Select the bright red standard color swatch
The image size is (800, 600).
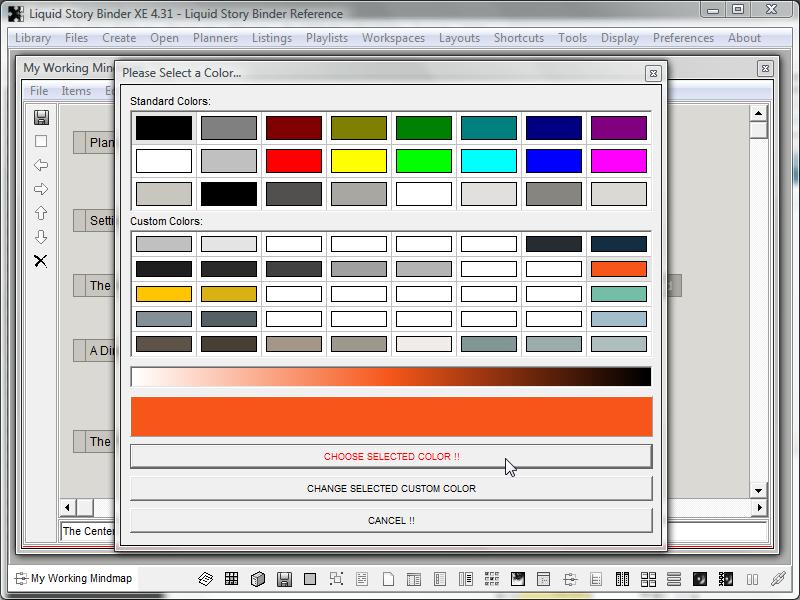294,160
